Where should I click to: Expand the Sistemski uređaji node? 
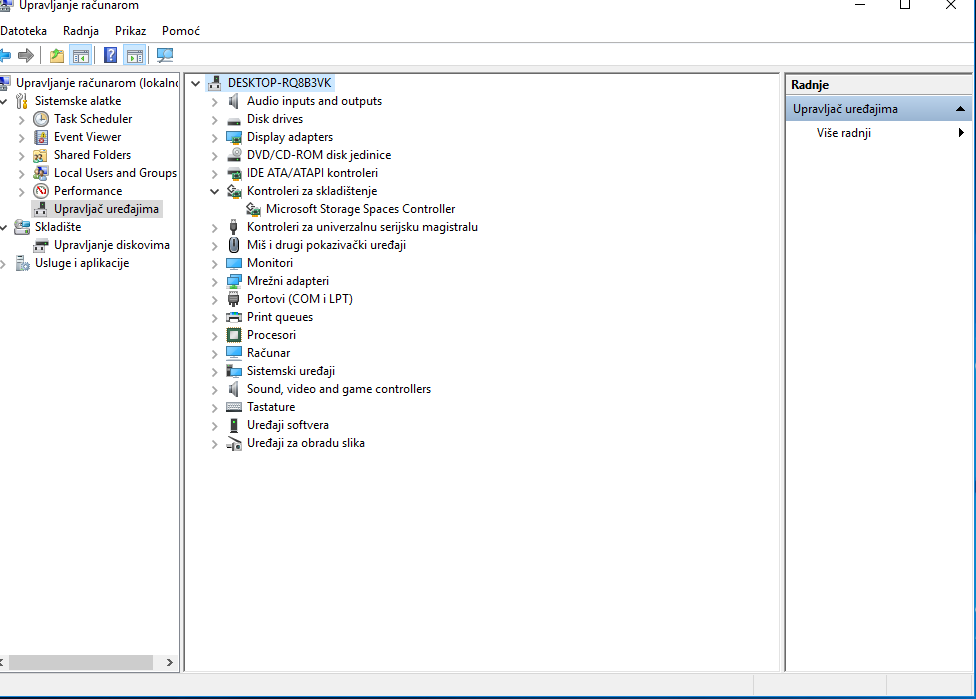click(214, 372)
